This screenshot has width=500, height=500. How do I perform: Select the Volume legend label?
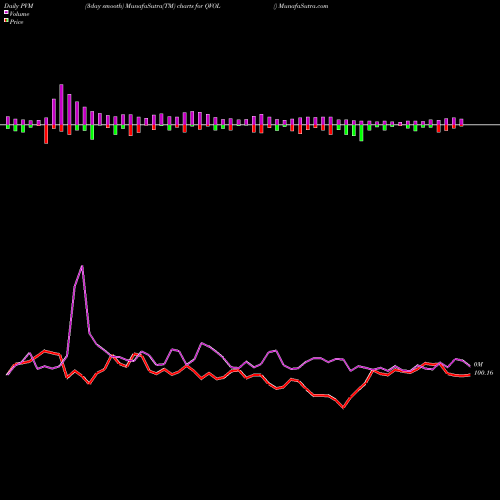coord(19,14)
